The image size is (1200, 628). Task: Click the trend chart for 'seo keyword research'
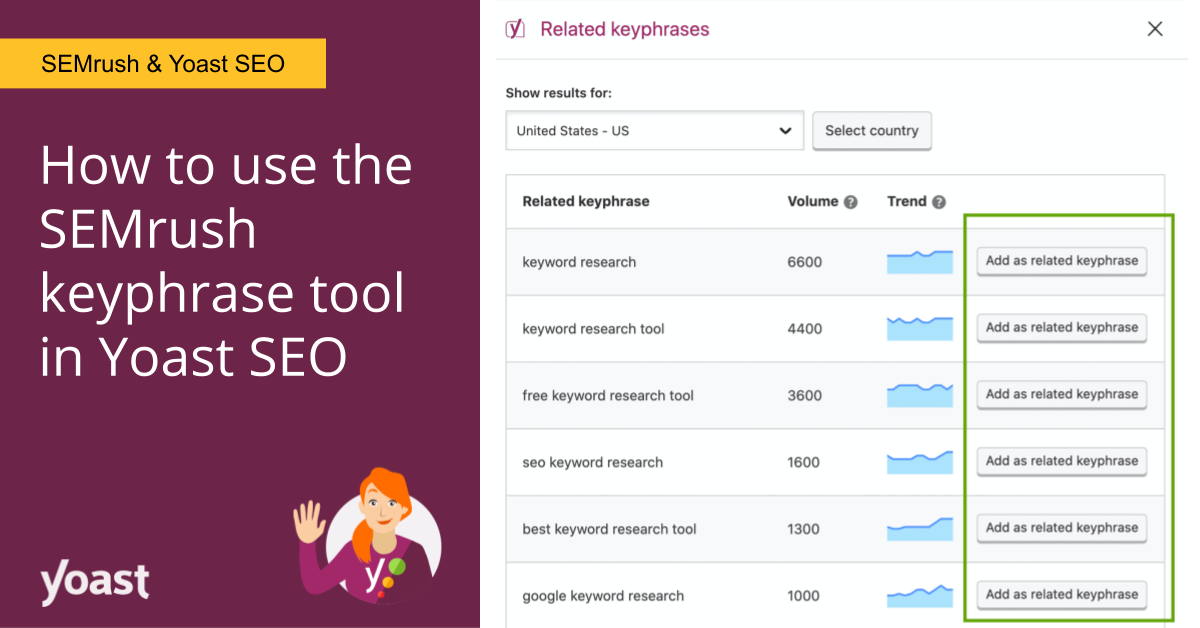click(920, 462)
